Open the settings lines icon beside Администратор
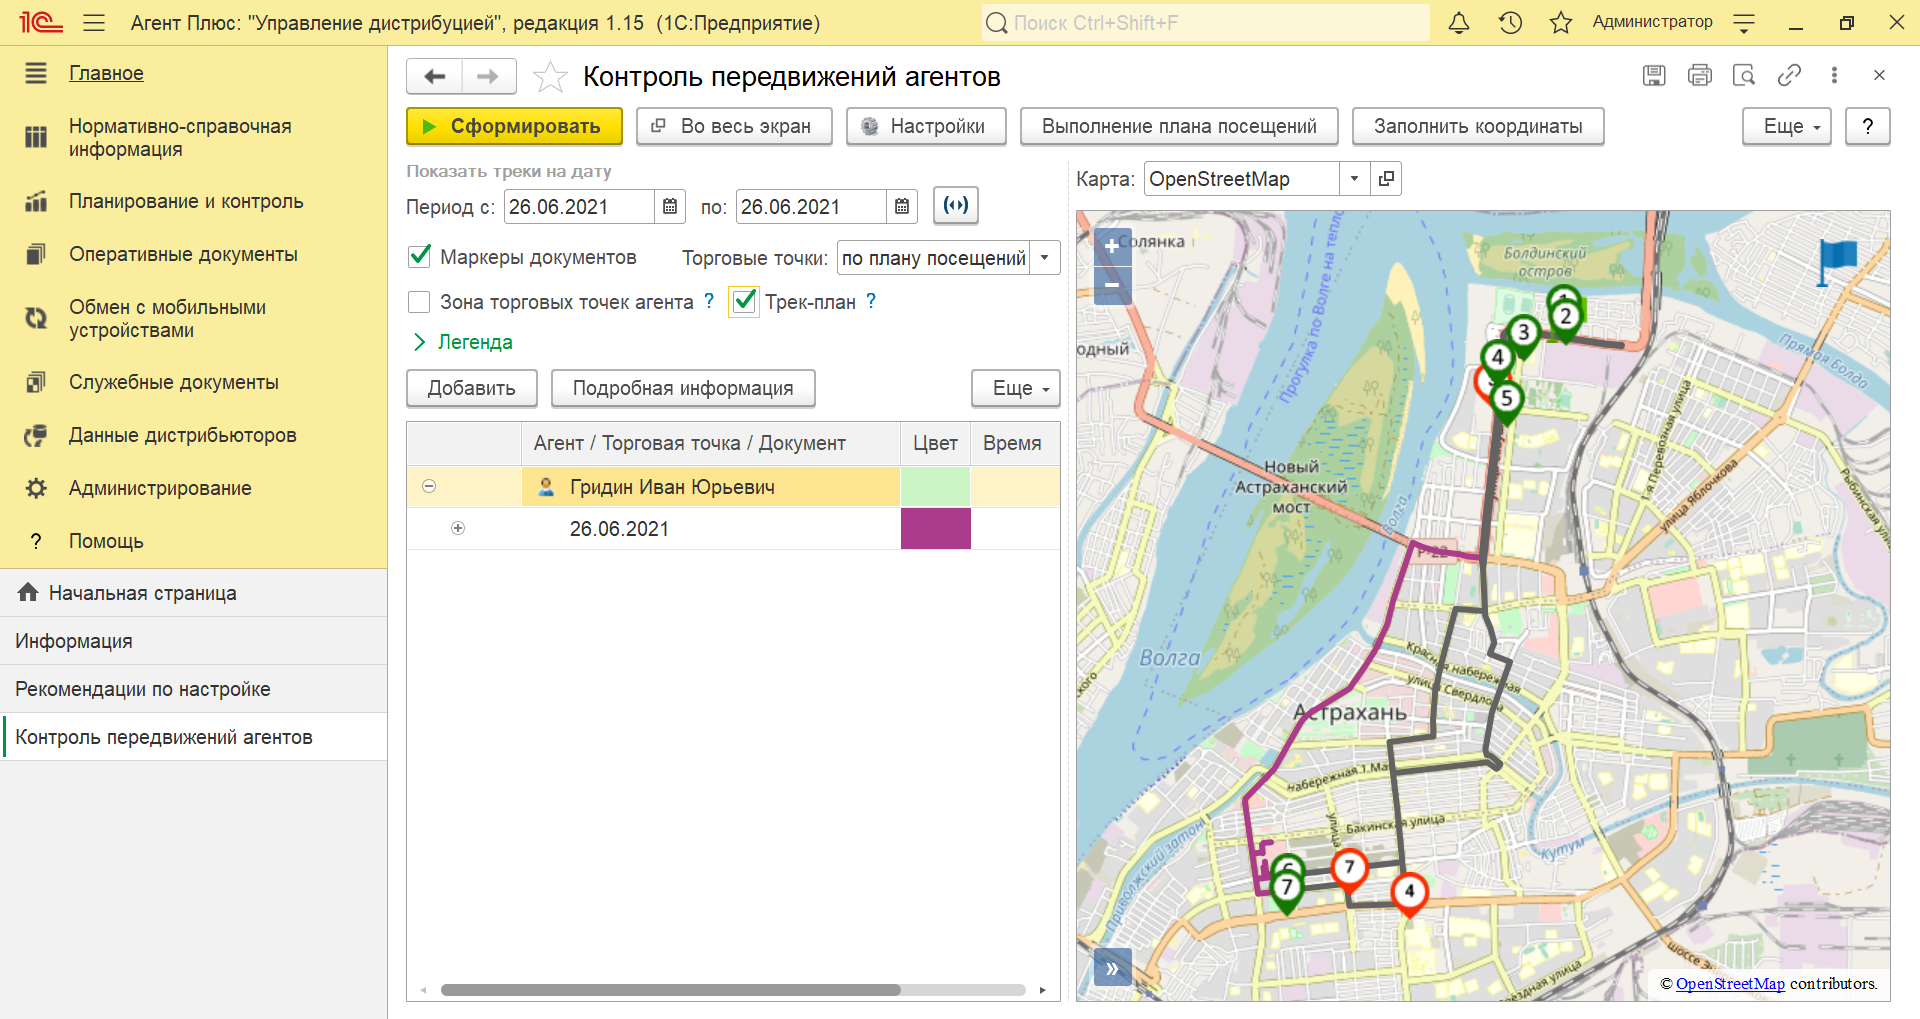Viewport: 1920px width, 1019px height. (1744, 22)
